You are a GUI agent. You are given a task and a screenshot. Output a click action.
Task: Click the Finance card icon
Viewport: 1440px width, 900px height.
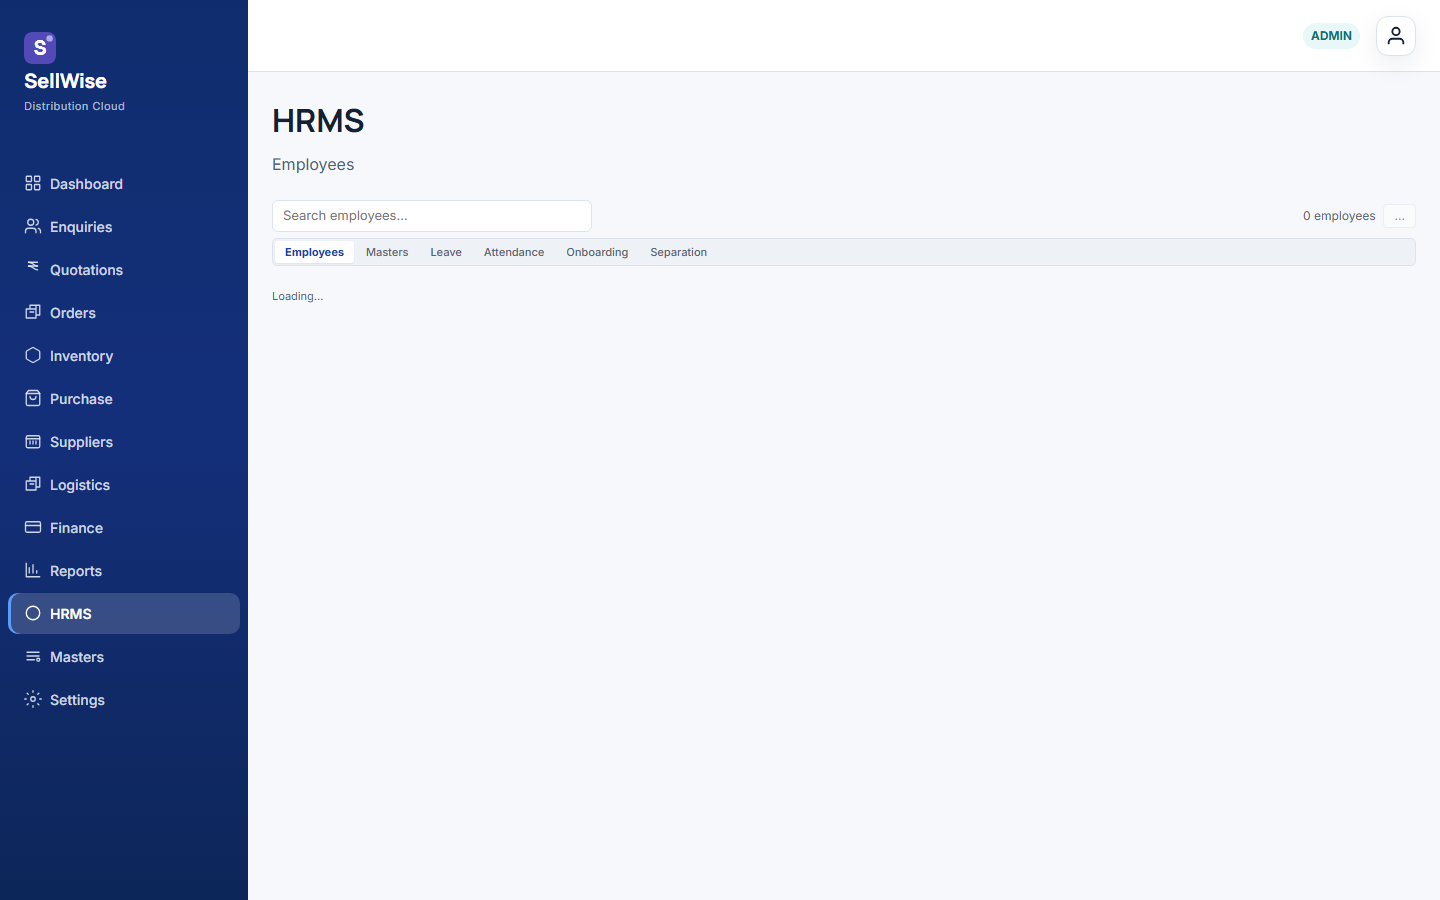tap(33, 527)
